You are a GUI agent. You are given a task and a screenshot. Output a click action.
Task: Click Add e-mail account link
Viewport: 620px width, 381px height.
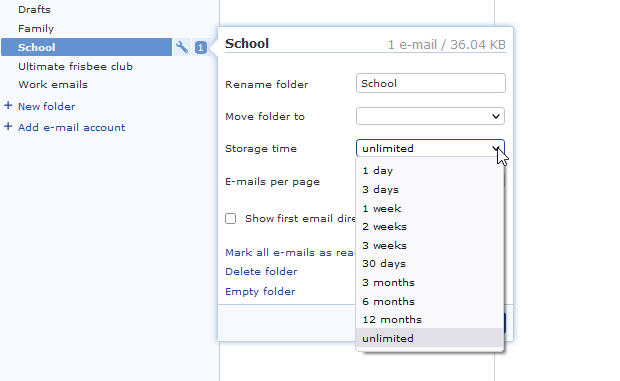pyautogui.click(x=72, y=127)
